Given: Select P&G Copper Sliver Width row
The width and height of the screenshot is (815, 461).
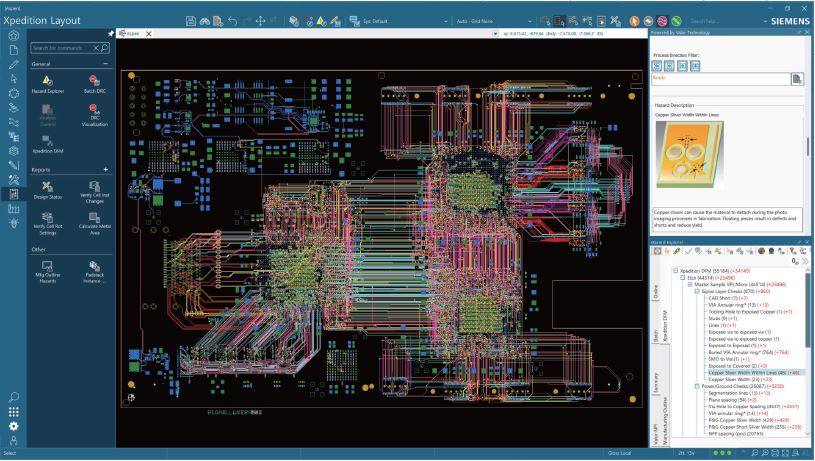Looking at the screenshot, I should (749, 420).
